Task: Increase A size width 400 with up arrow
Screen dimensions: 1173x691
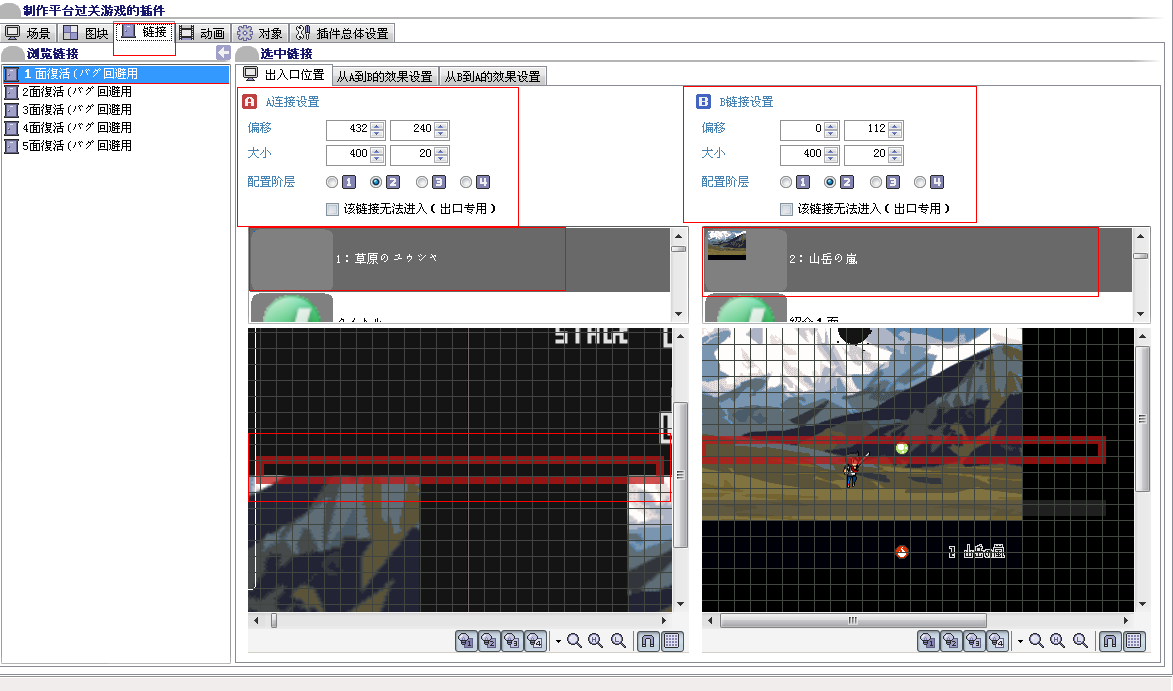Action: 377,150
